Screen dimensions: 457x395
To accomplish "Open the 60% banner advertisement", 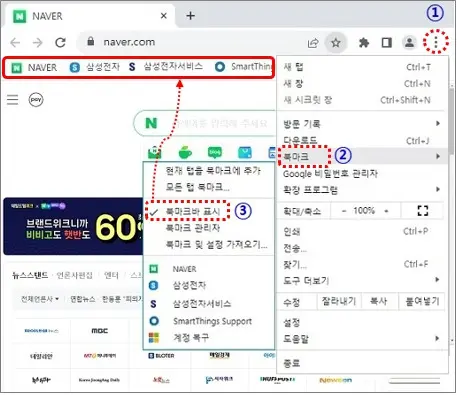I will point(73,226).
